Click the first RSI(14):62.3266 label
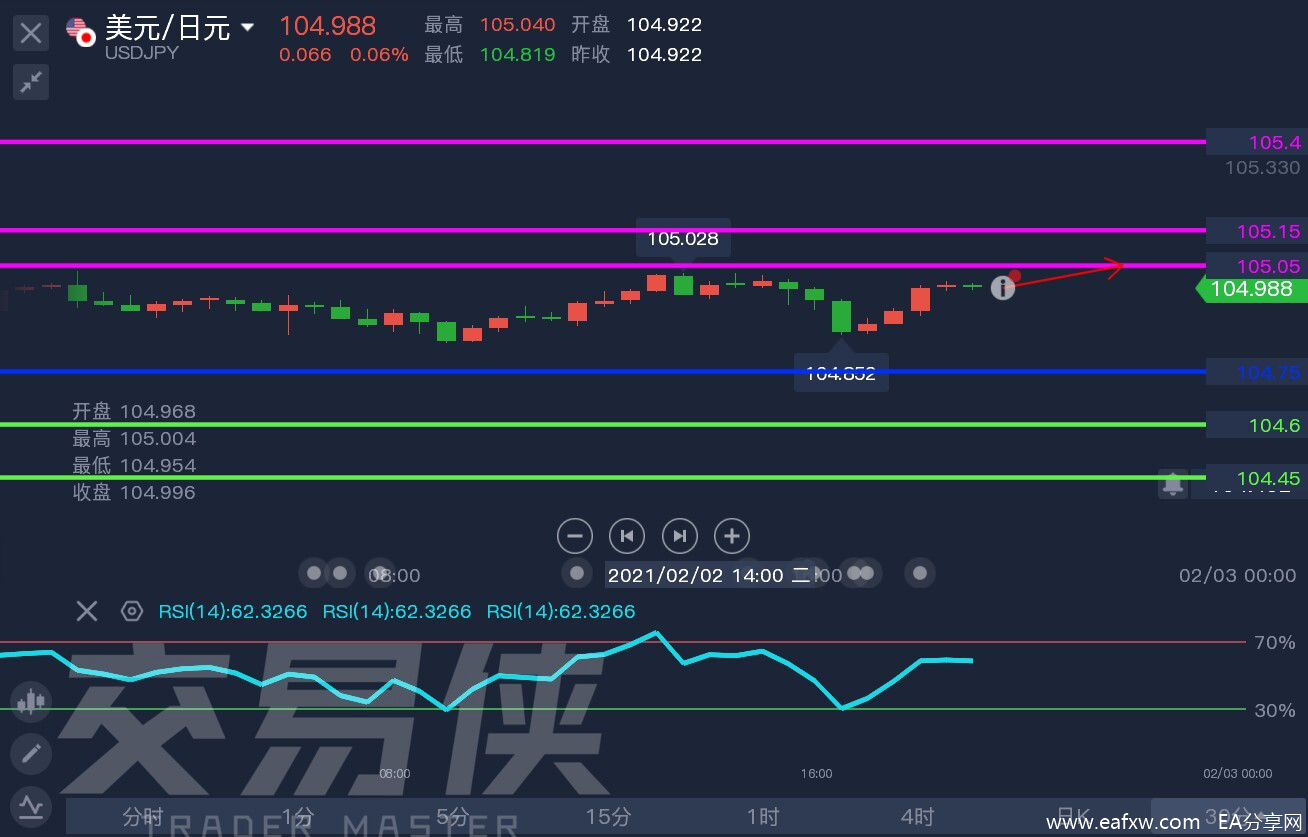 coord(233,611)
